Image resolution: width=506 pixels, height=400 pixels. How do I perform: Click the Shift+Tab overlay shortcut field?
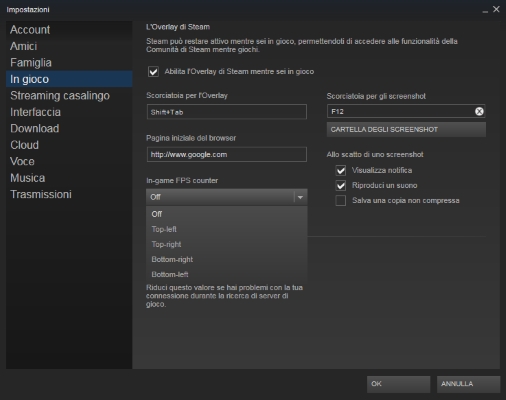[227, 112]
